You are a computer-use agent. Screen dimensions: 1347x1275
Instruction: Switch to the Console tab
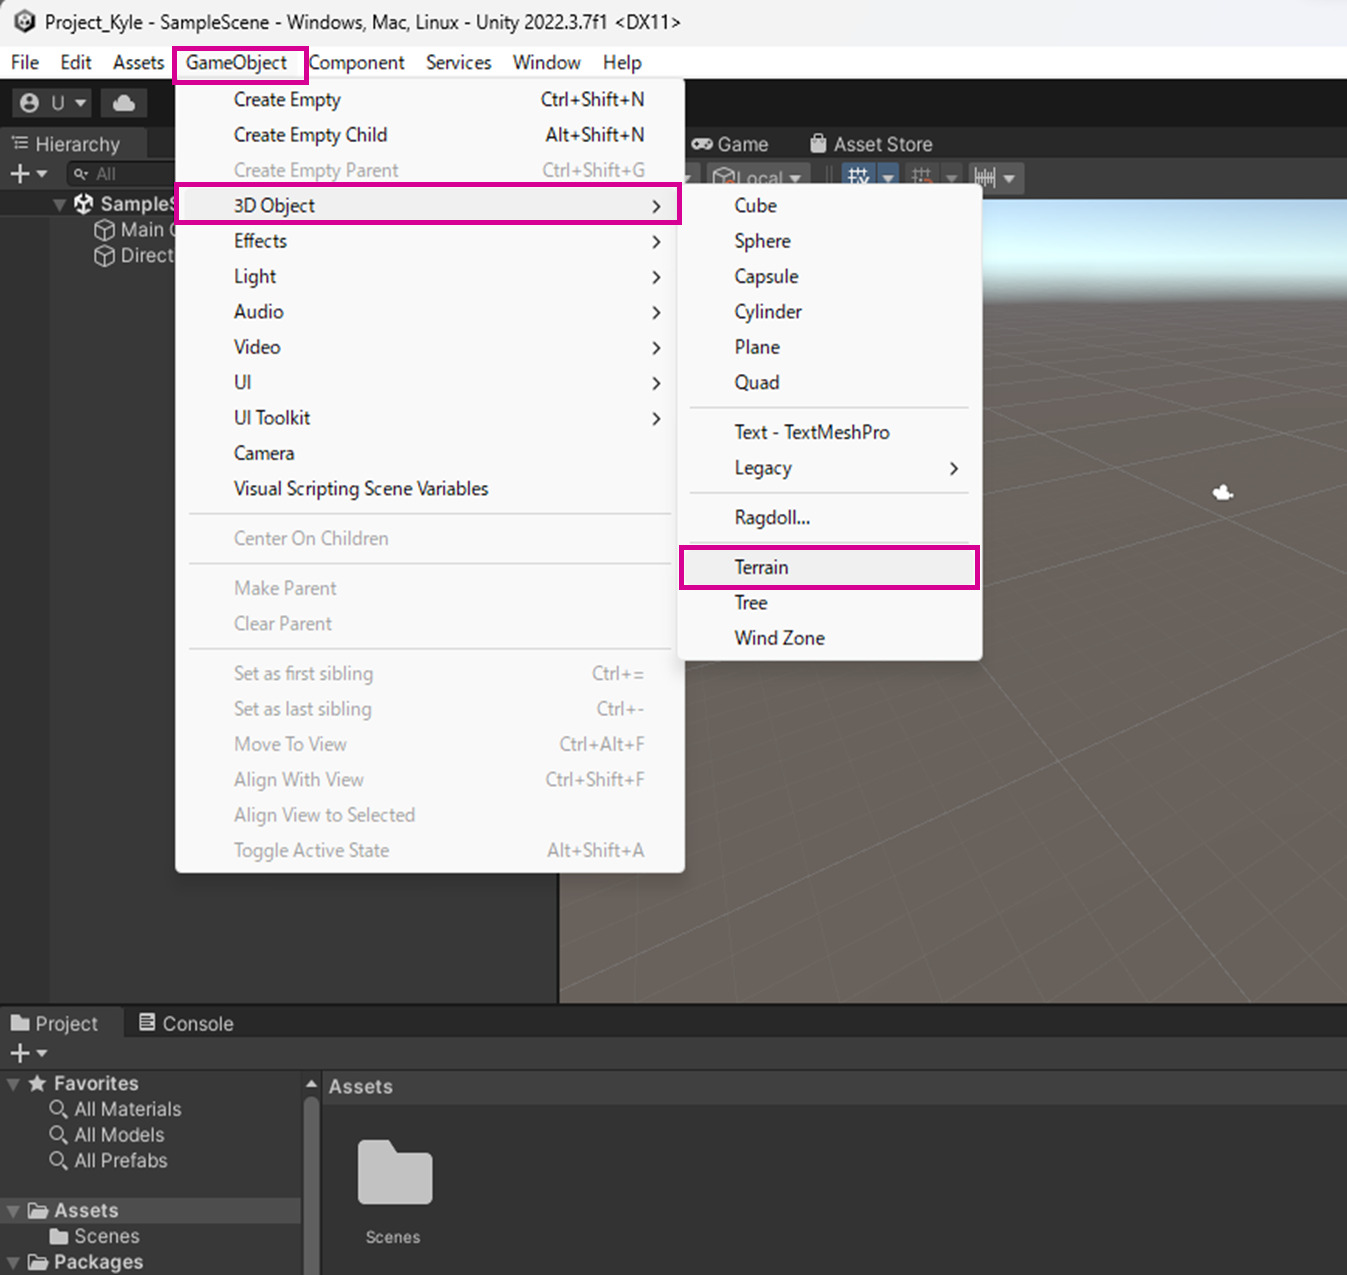(186, 1023)
